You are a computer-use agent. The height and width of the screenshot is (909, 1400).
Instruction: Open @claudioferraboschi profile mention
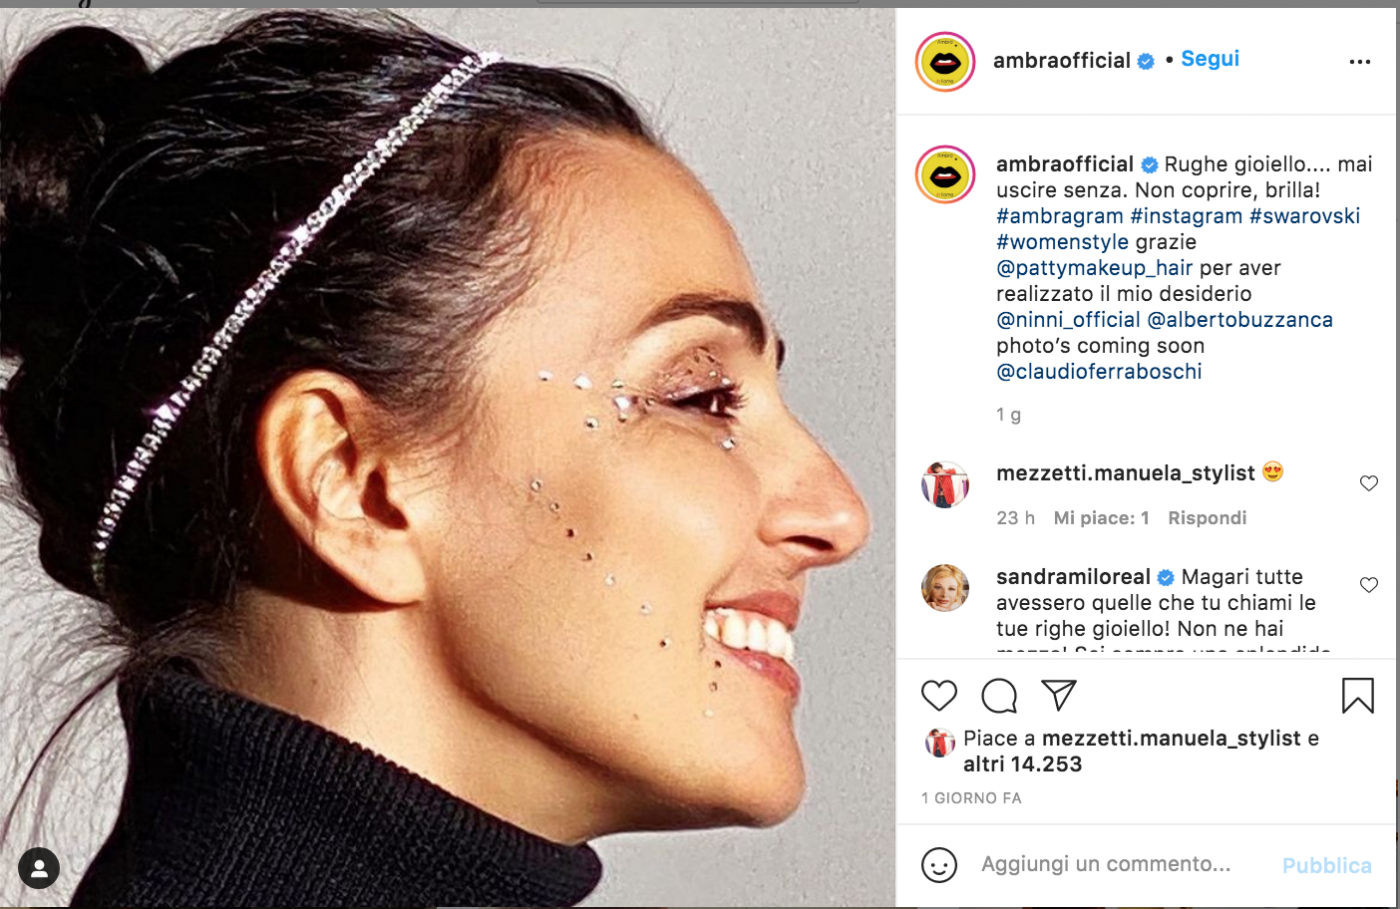[x=1099, y=372]
